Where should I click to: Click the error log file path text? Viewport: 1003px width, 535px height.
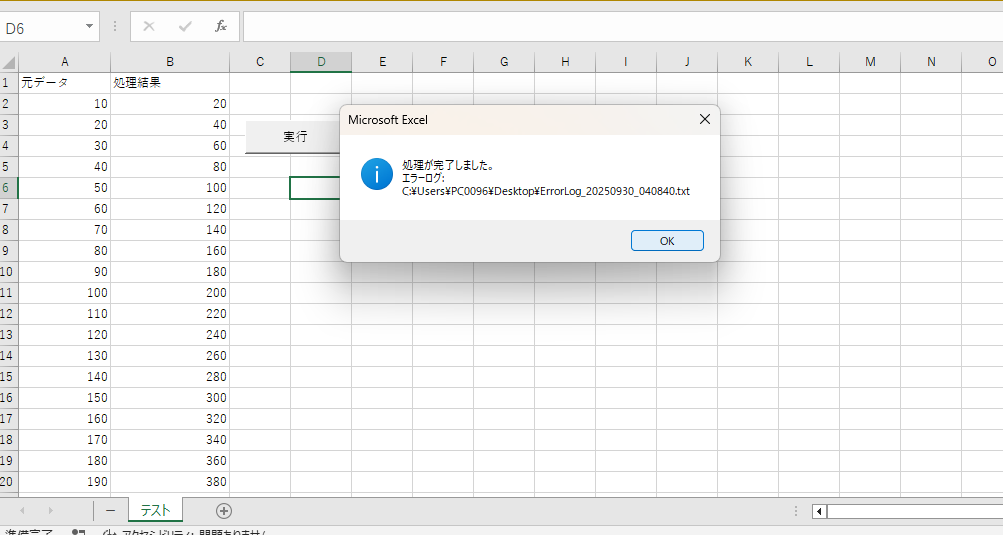(546, 191)
